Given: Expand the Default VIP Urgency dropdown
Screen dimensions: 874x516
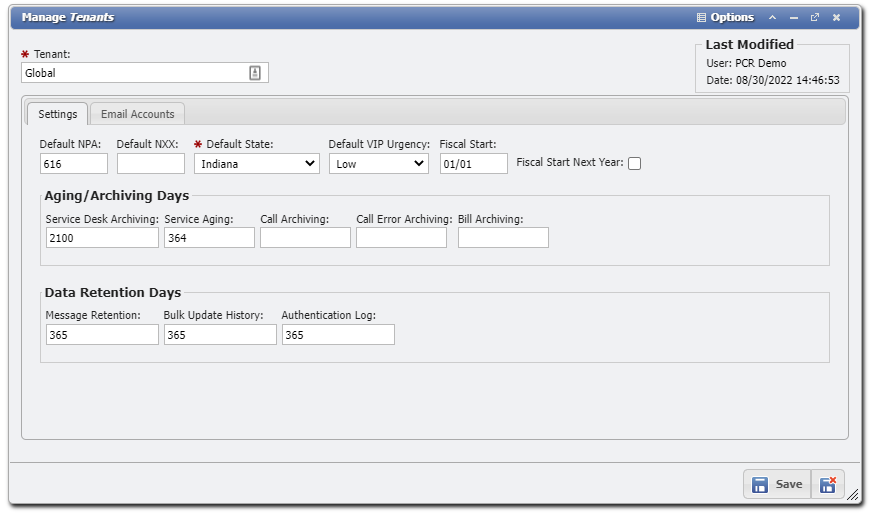Looking at the screenshot, I should [x=379, y=164].
